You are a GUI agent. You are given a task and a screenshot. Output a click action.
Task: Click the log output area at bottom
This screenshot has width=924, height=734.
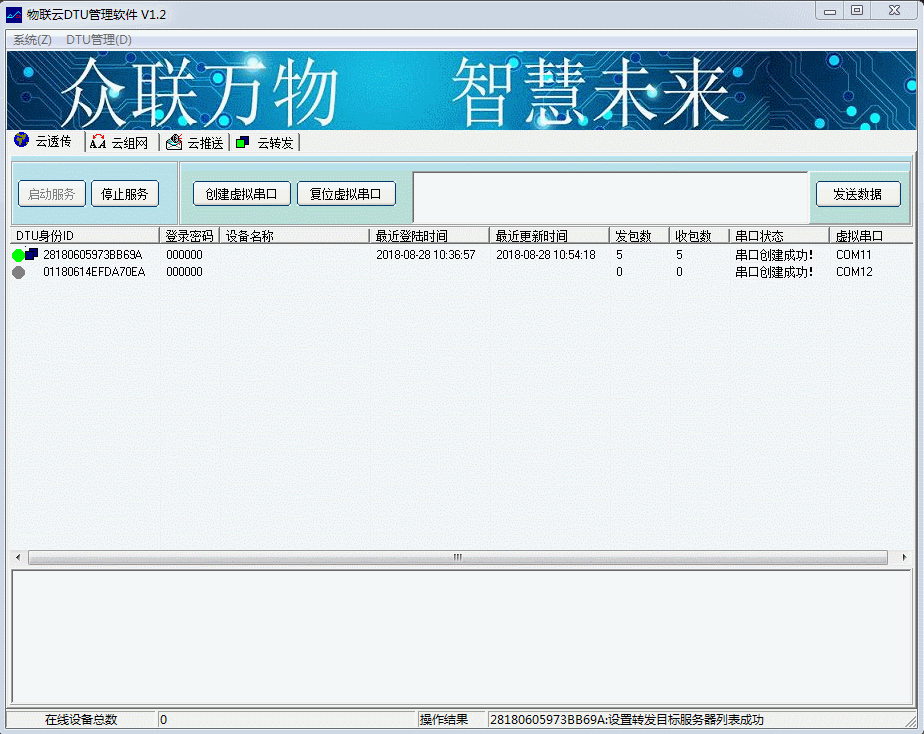462,637
